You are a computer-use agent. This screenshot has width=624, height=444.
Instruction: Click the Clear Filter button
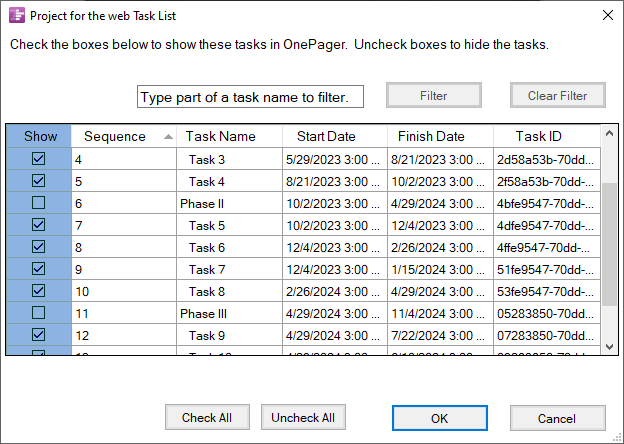click(x=558, y=95)
